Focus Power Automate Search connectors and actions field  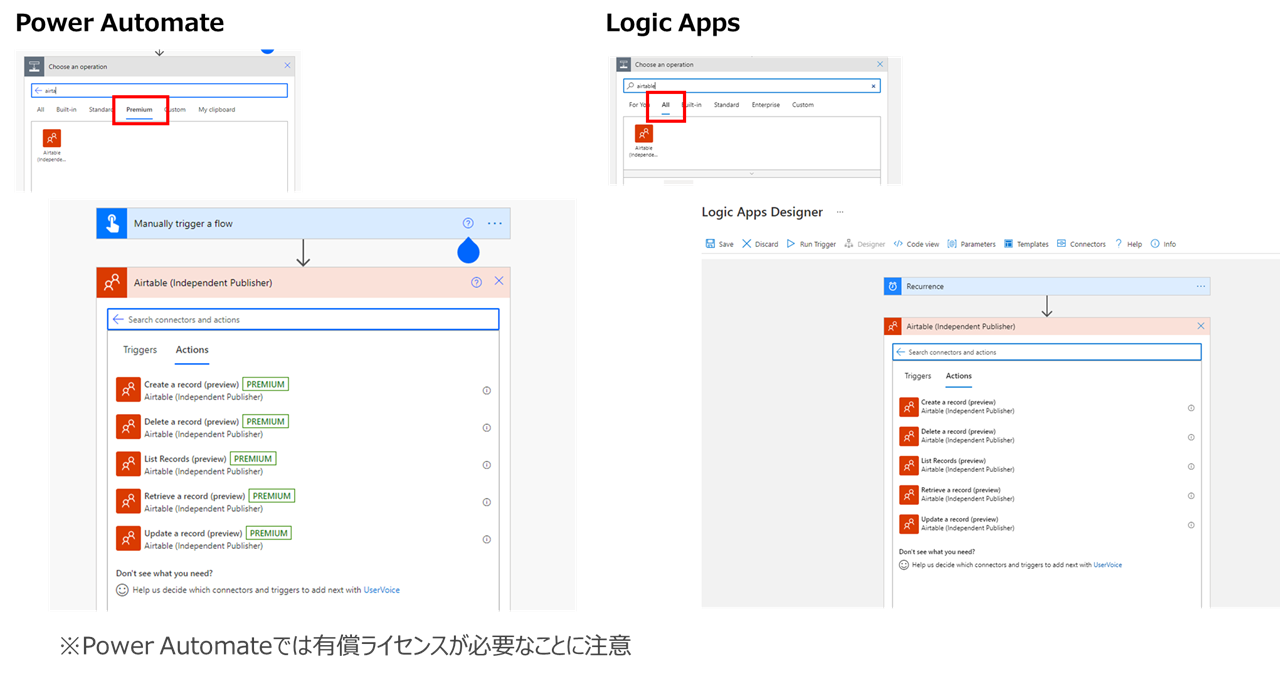tap(303, 319)
